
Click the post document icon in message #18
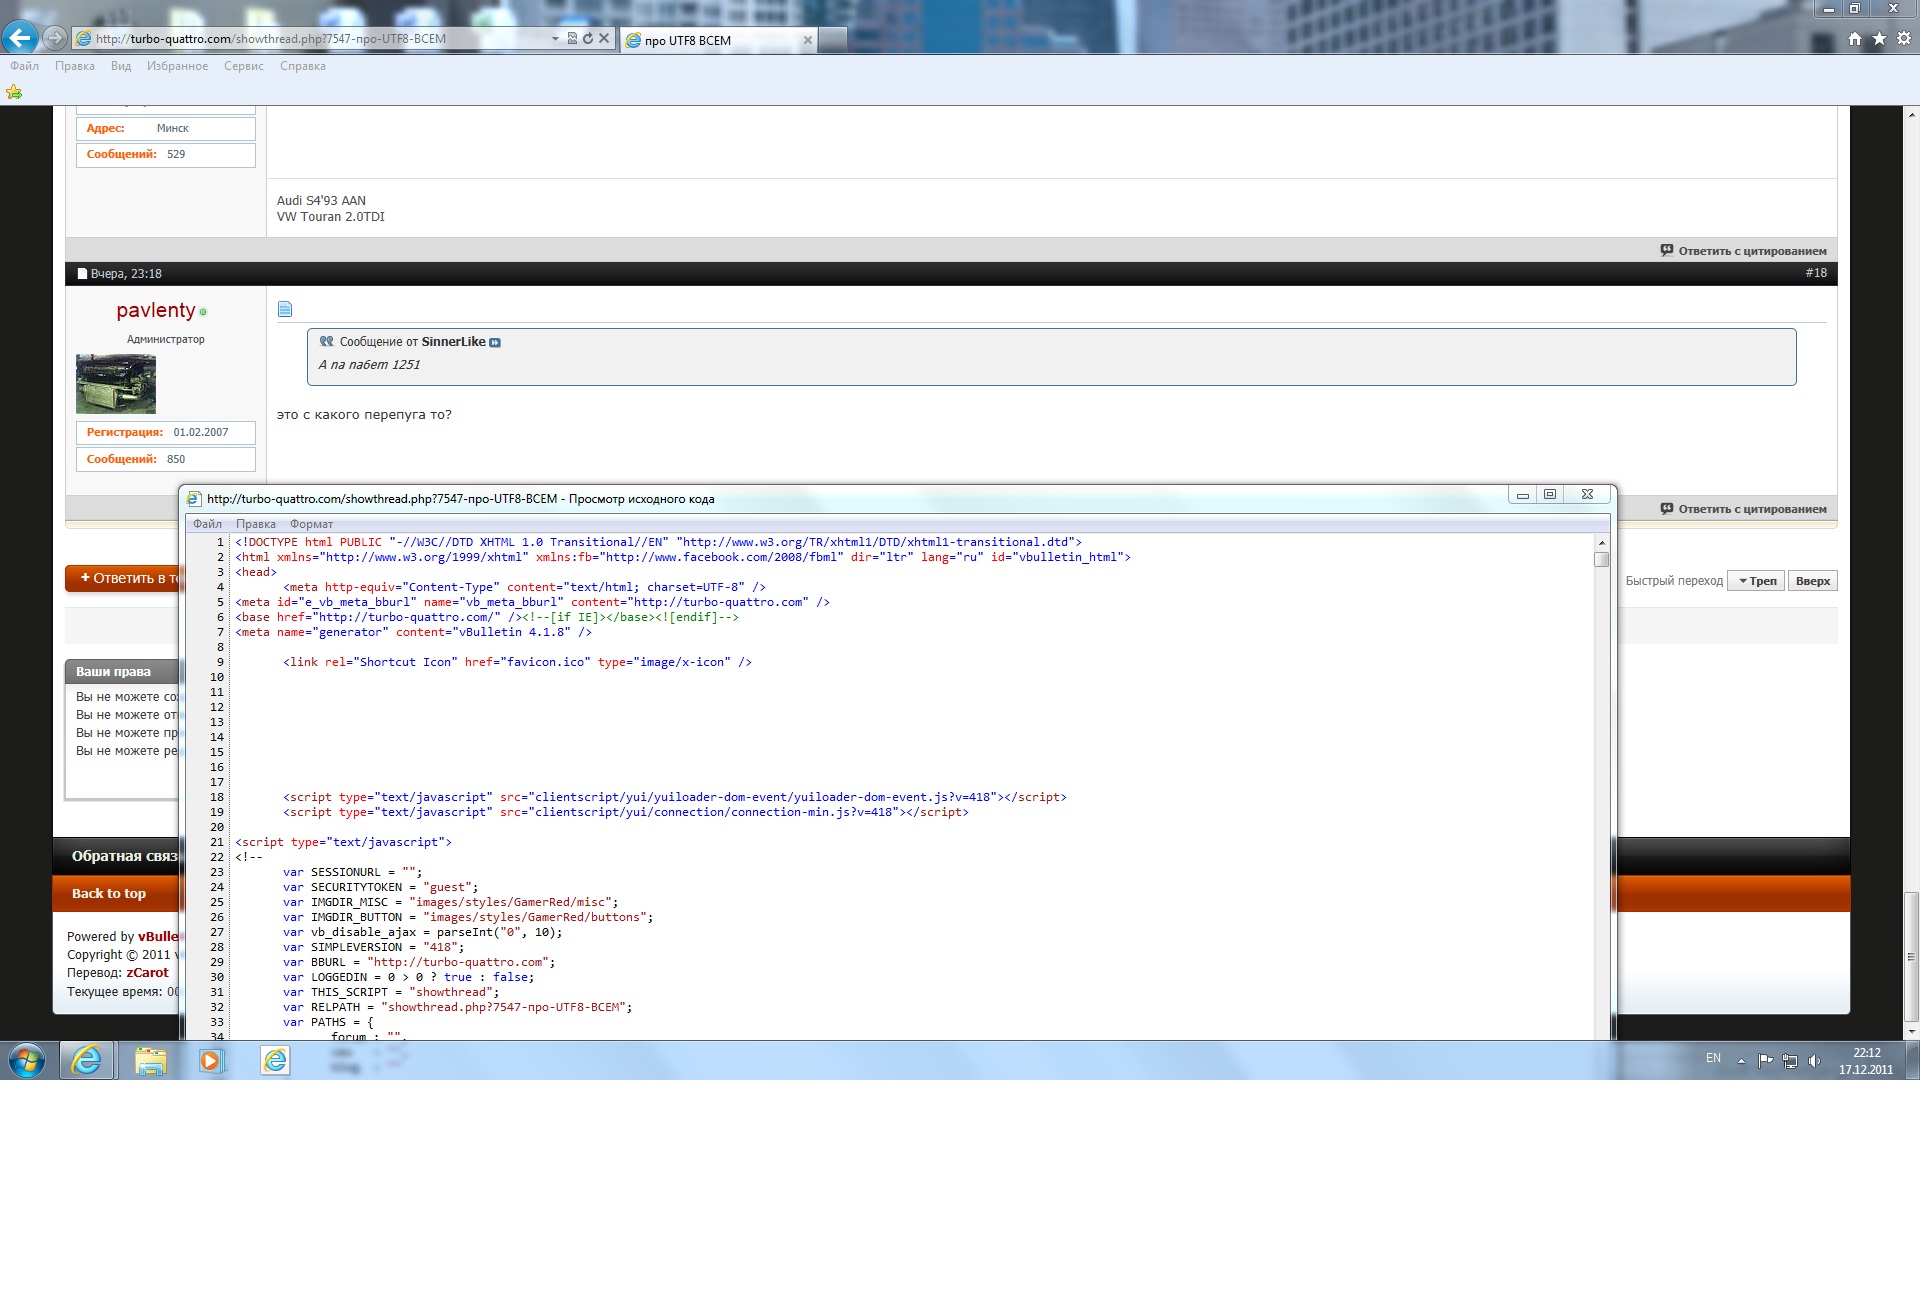pos(285,309)
